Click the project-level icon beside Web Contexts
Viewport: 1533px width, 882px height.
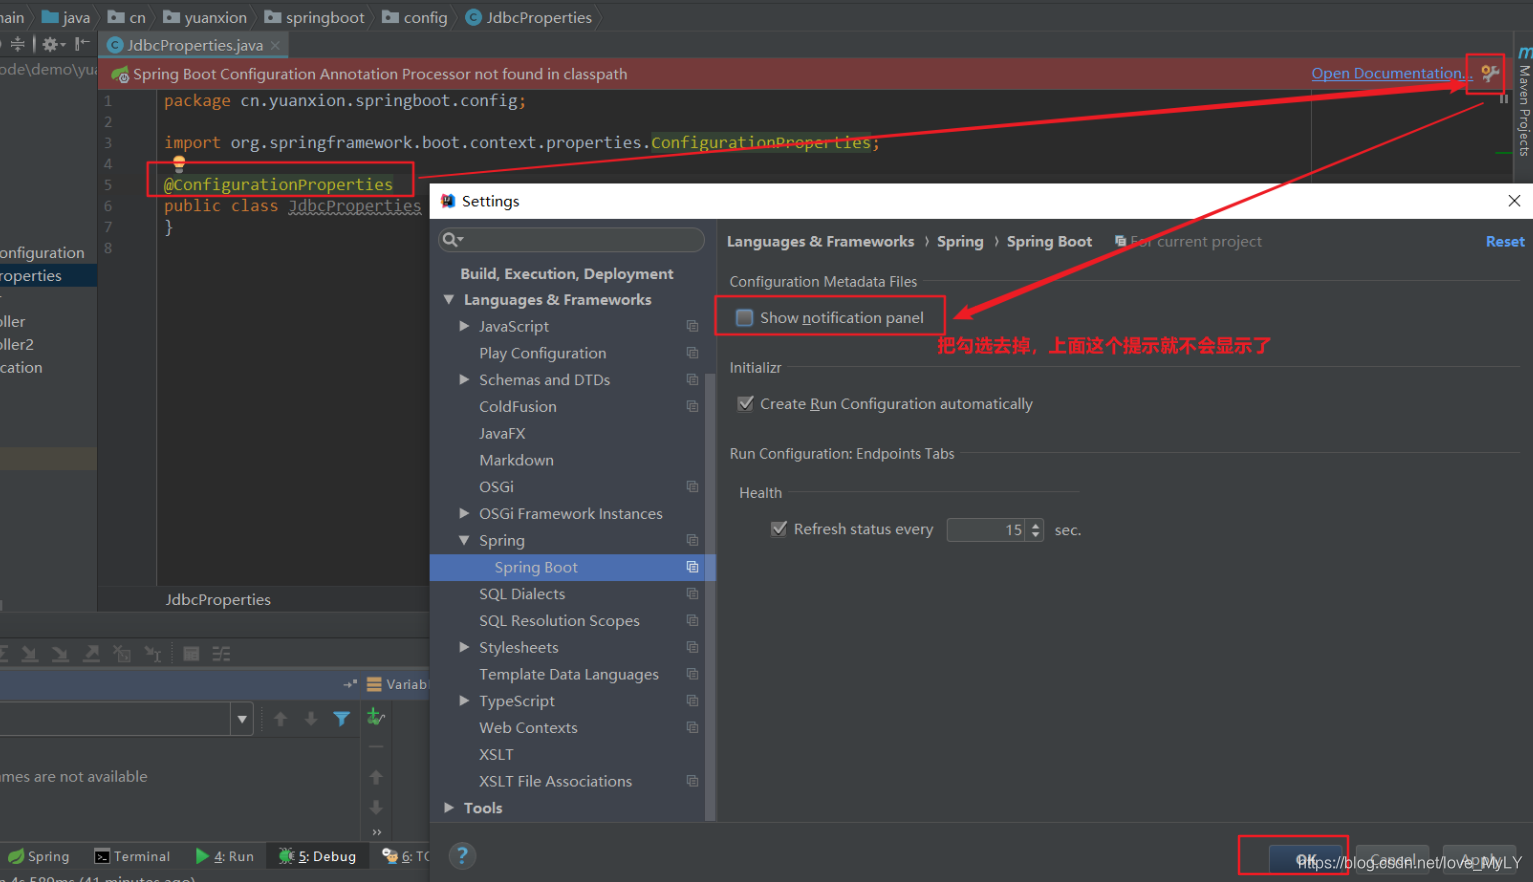click(692, 728)
